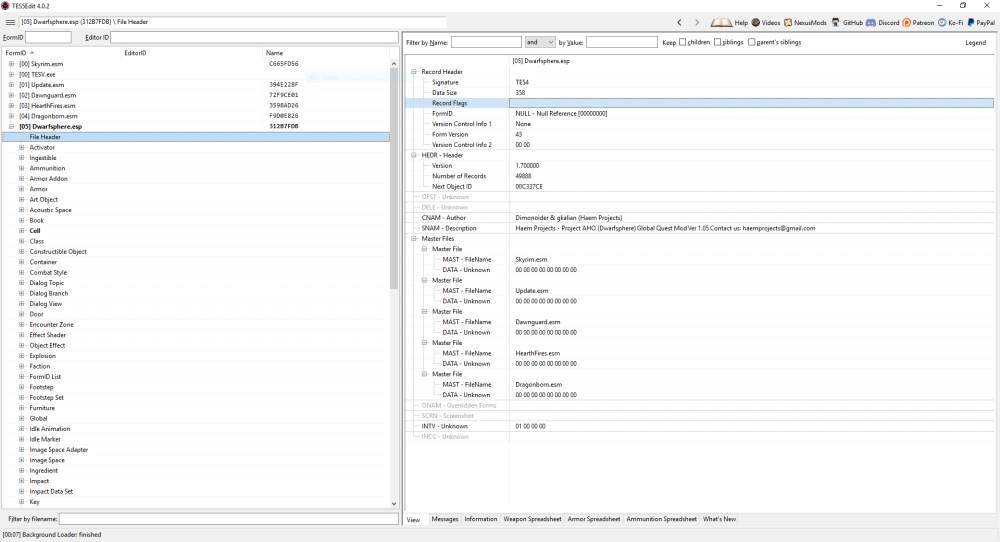The height and width of the screenshot is (542, 1000).
Task: Click the Background Loader finished status text
Action: point(52,535)
